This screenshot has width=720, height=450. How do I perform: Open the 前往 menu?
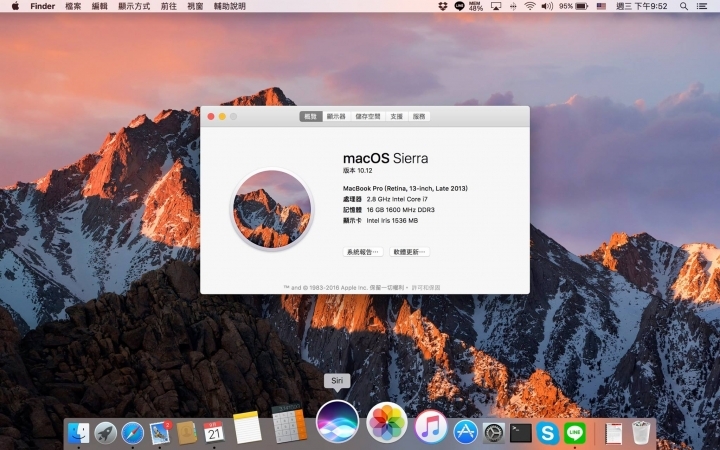[x=169, y=6]
